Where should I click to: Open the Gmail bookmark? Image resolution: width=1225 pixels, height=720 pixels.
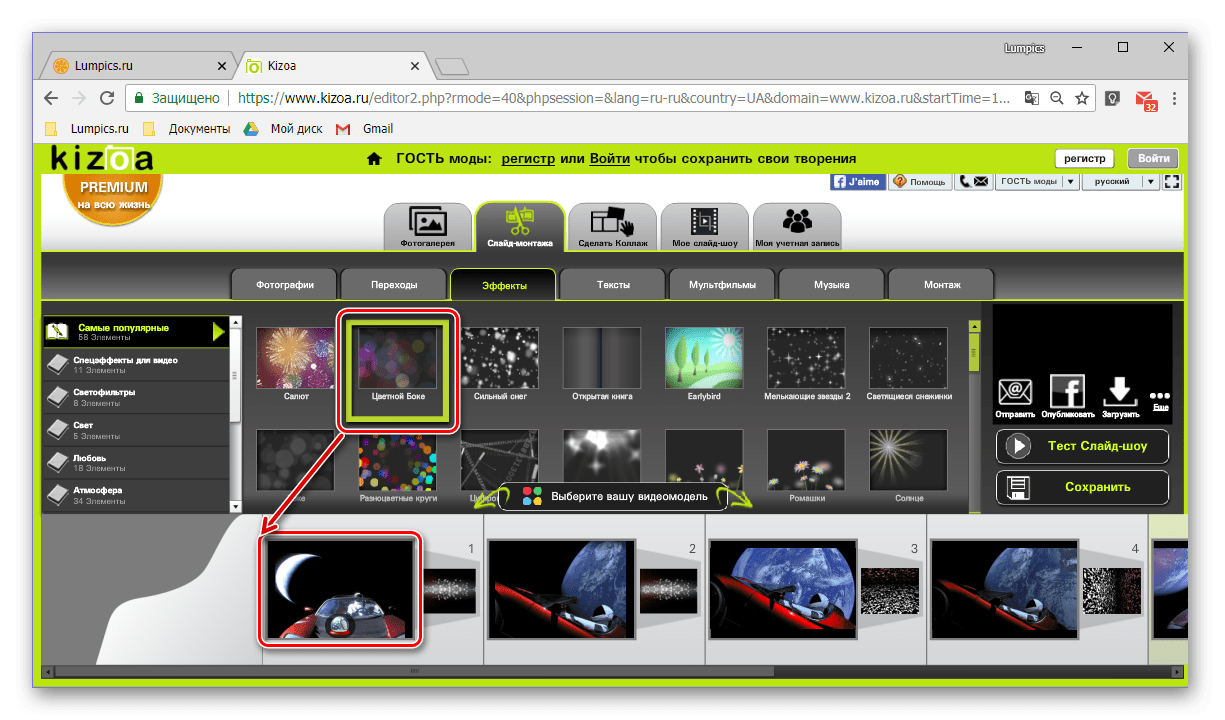click(x=365, y=129)
